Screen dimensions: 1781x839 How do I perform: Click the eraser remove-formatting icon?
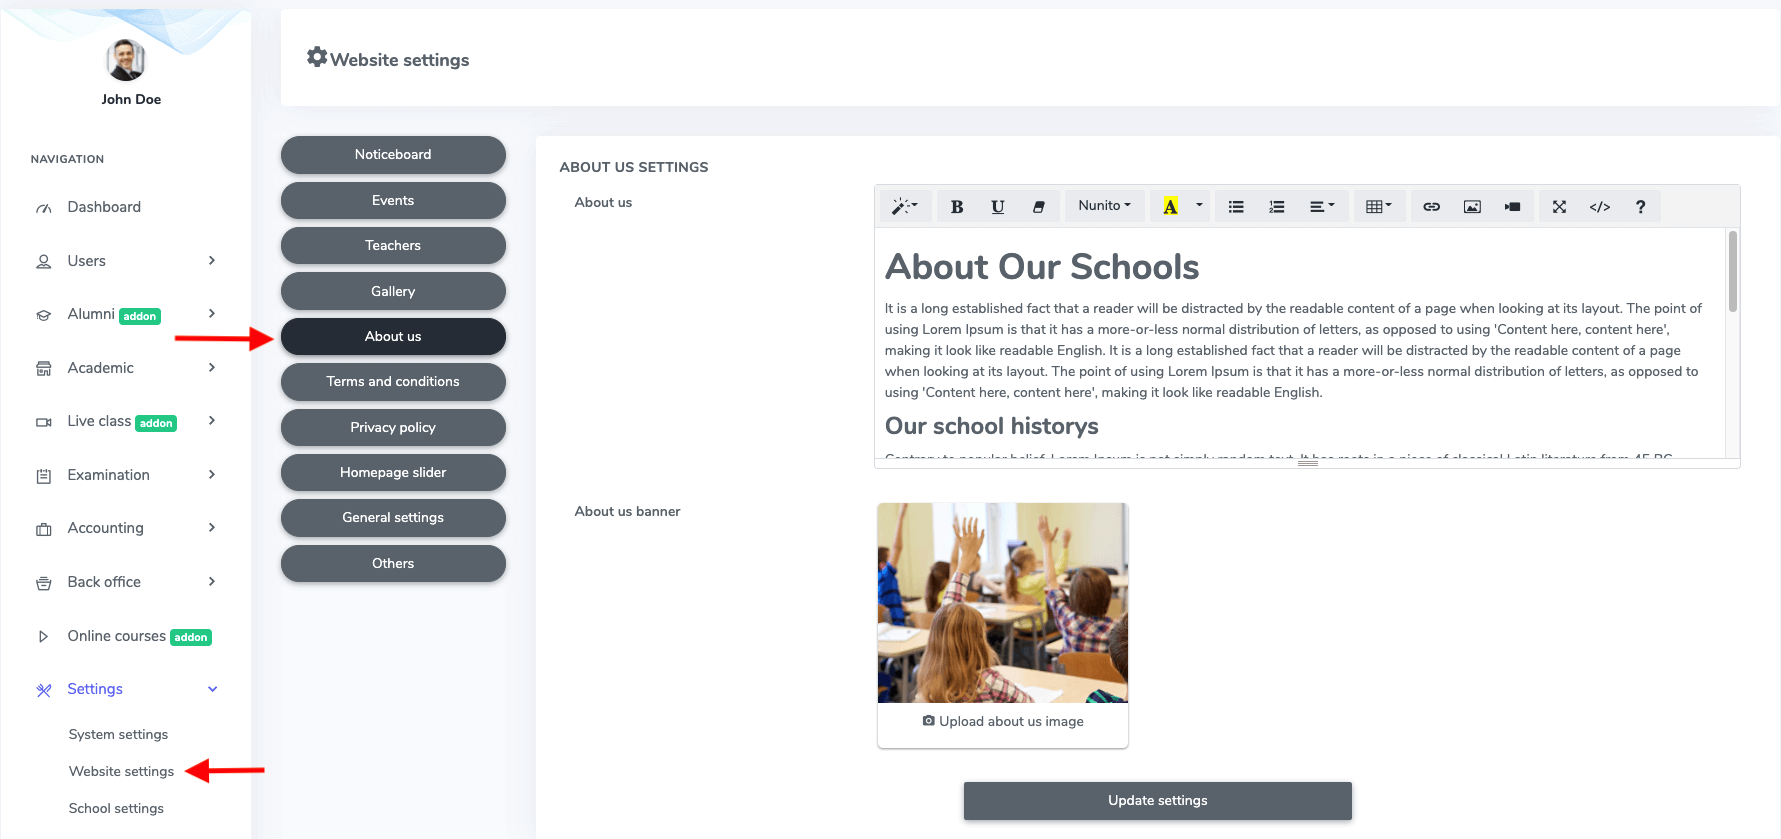pyautogui.click(x=1038, y=207)
